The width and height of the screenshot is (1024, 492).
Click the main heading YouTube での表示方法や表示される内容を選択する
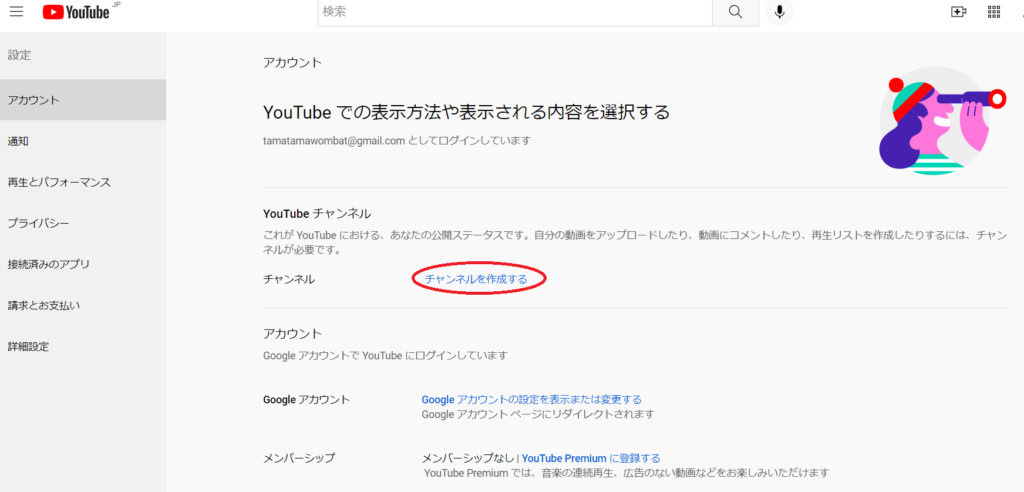click(x=466, y=112)
